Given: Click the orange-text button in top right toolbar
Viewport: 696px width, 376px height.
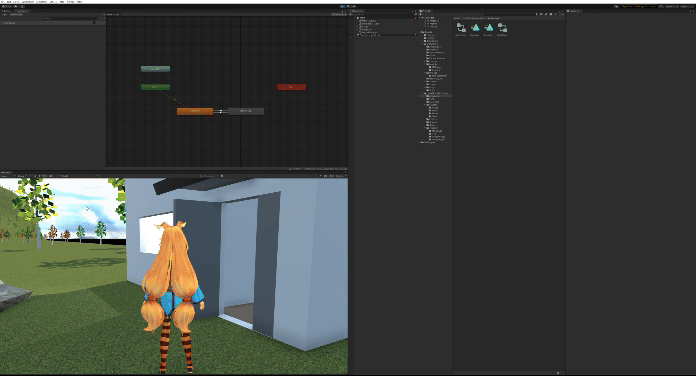Looking at the screenshot, I should (638, 6).
